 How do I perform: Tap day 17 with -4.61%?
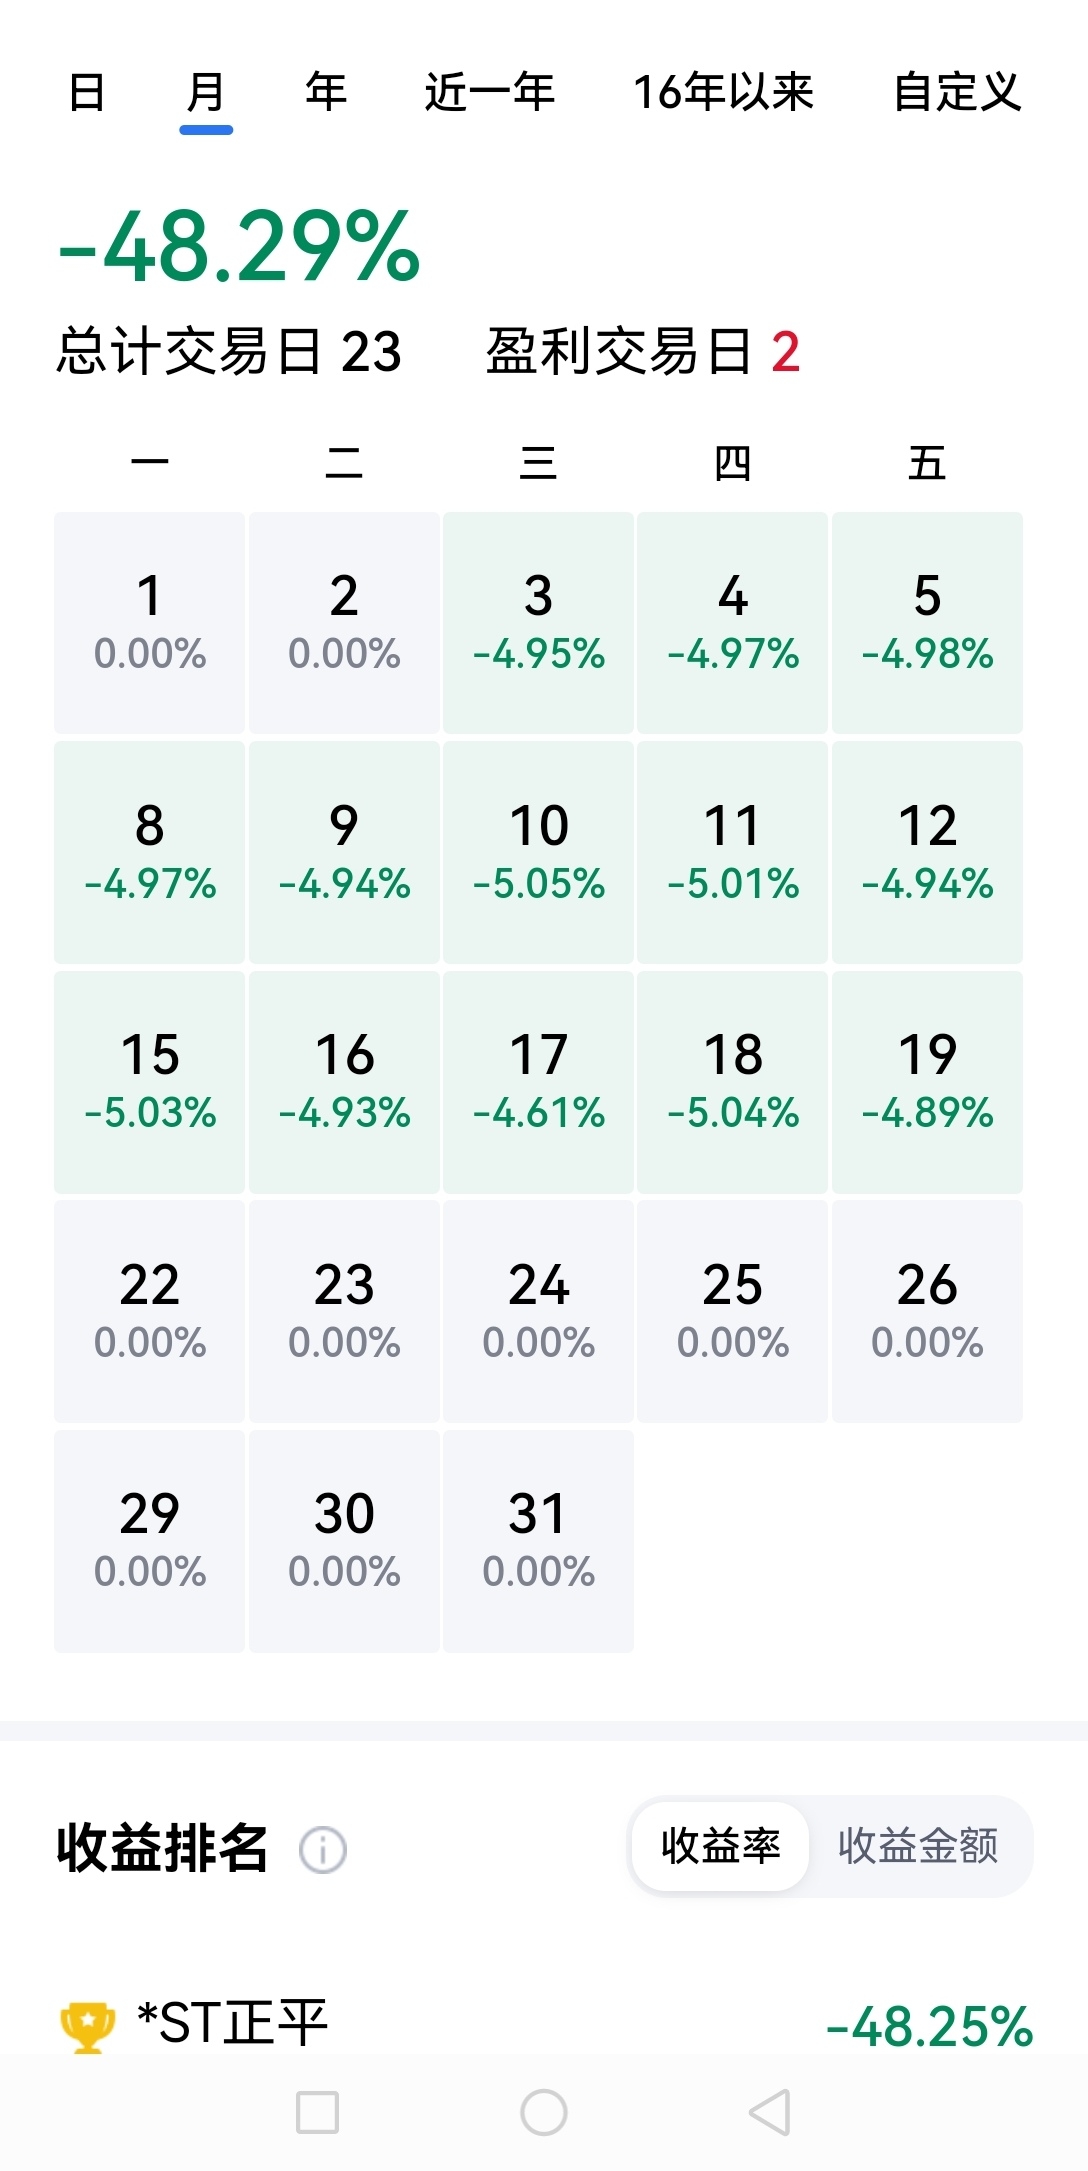[538, 1081]
